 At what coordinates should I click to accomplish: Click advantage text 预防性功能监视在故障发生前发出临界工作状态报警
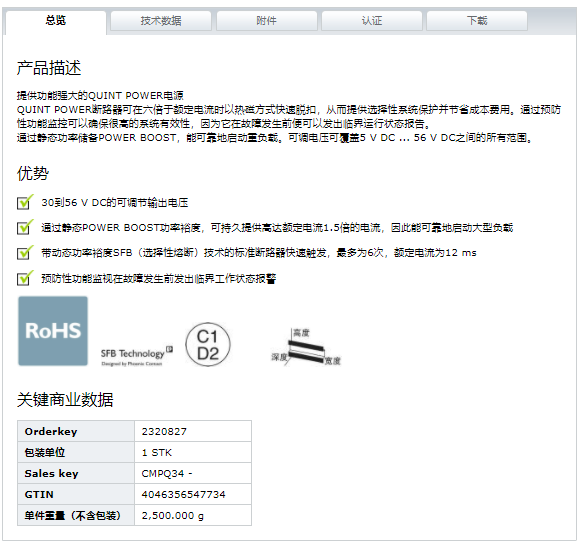pyautogui.click(x=159, y=278)
